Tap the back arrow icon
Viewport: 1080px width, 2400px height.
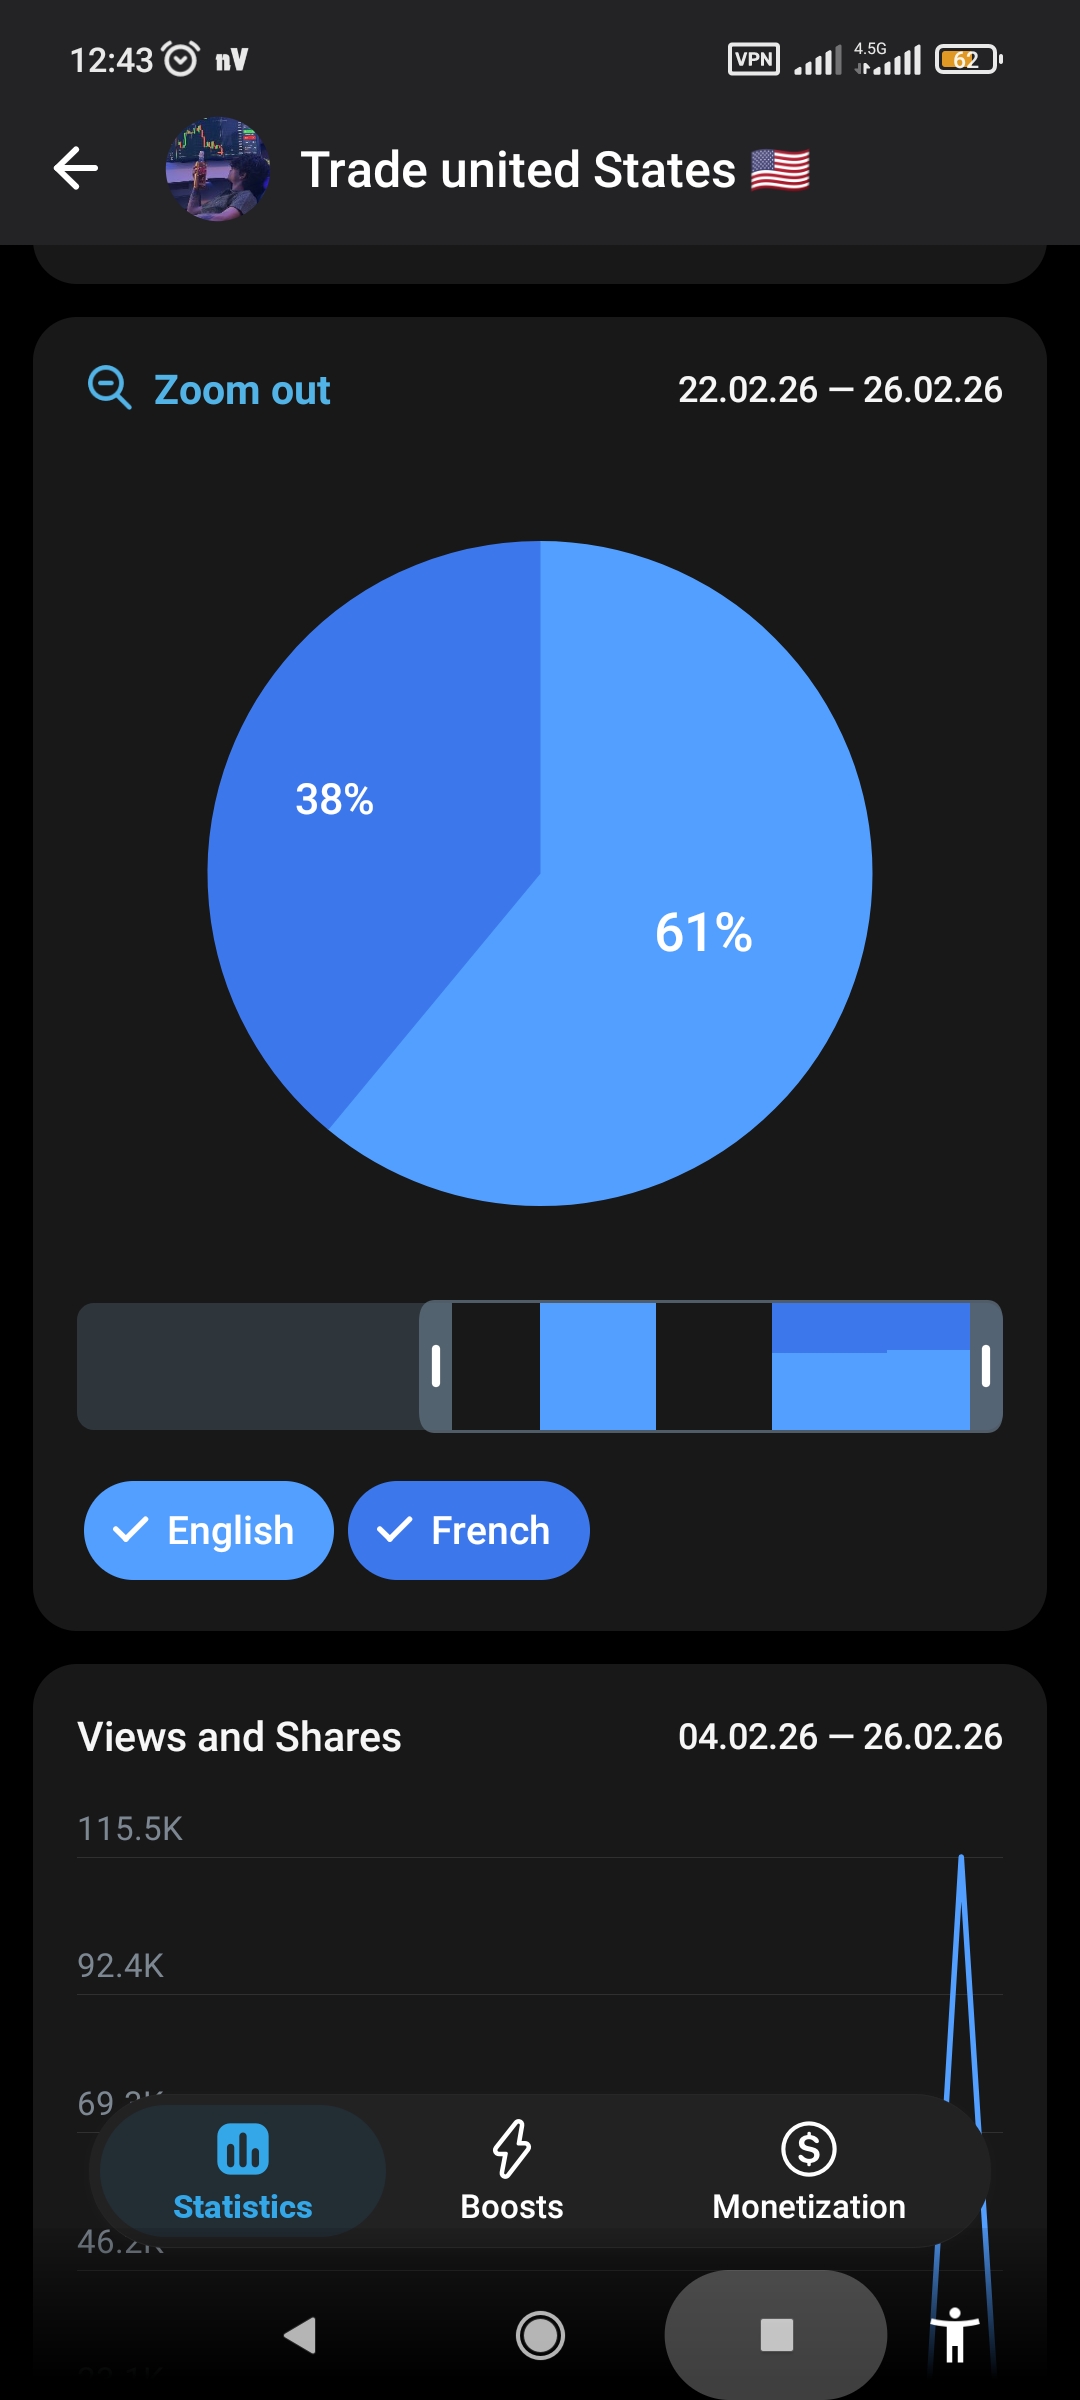(x=76, y=168)
